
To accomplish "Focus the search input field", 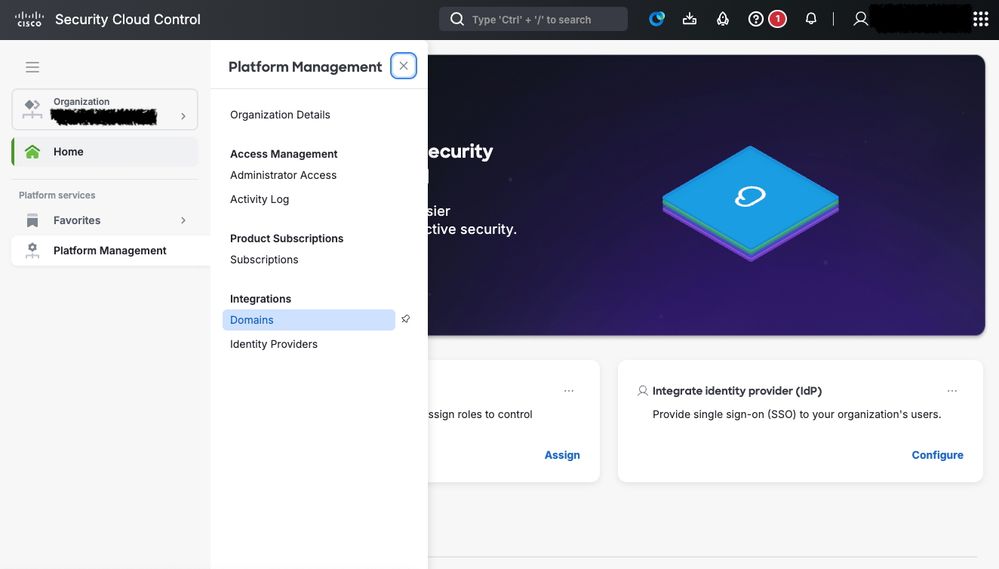I will click(x=533, y=19).
